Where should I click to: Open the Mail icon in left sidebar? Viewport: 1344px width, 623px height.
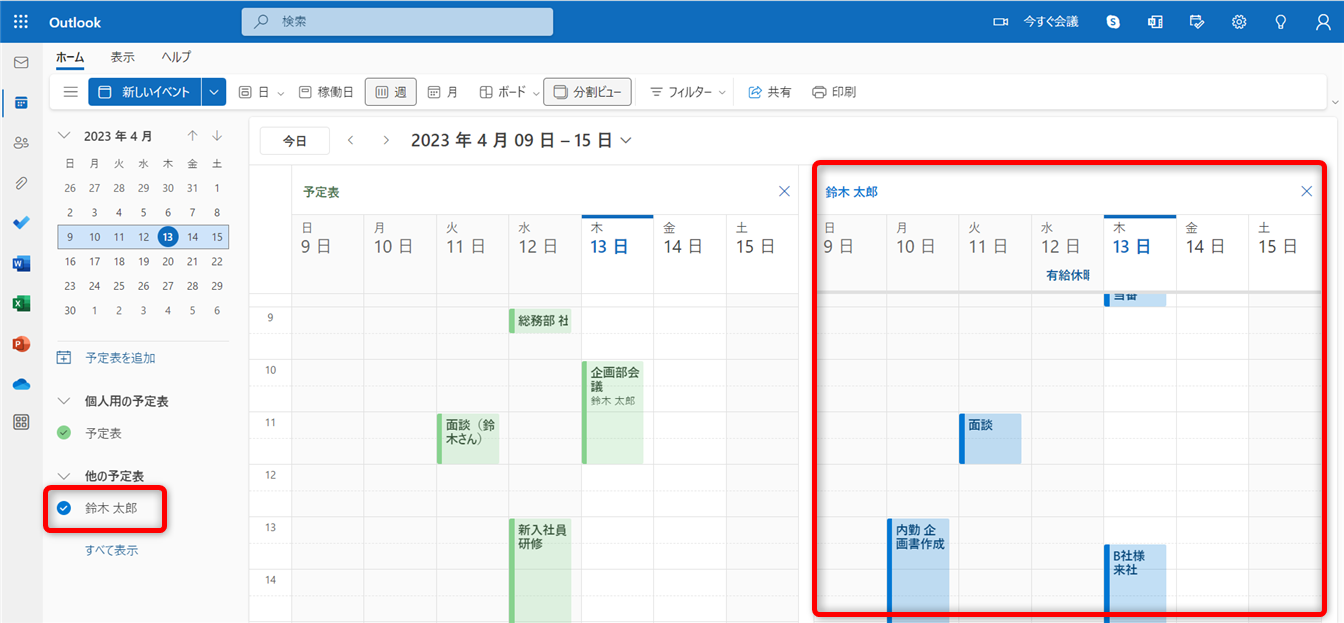(x=21, y=63)
